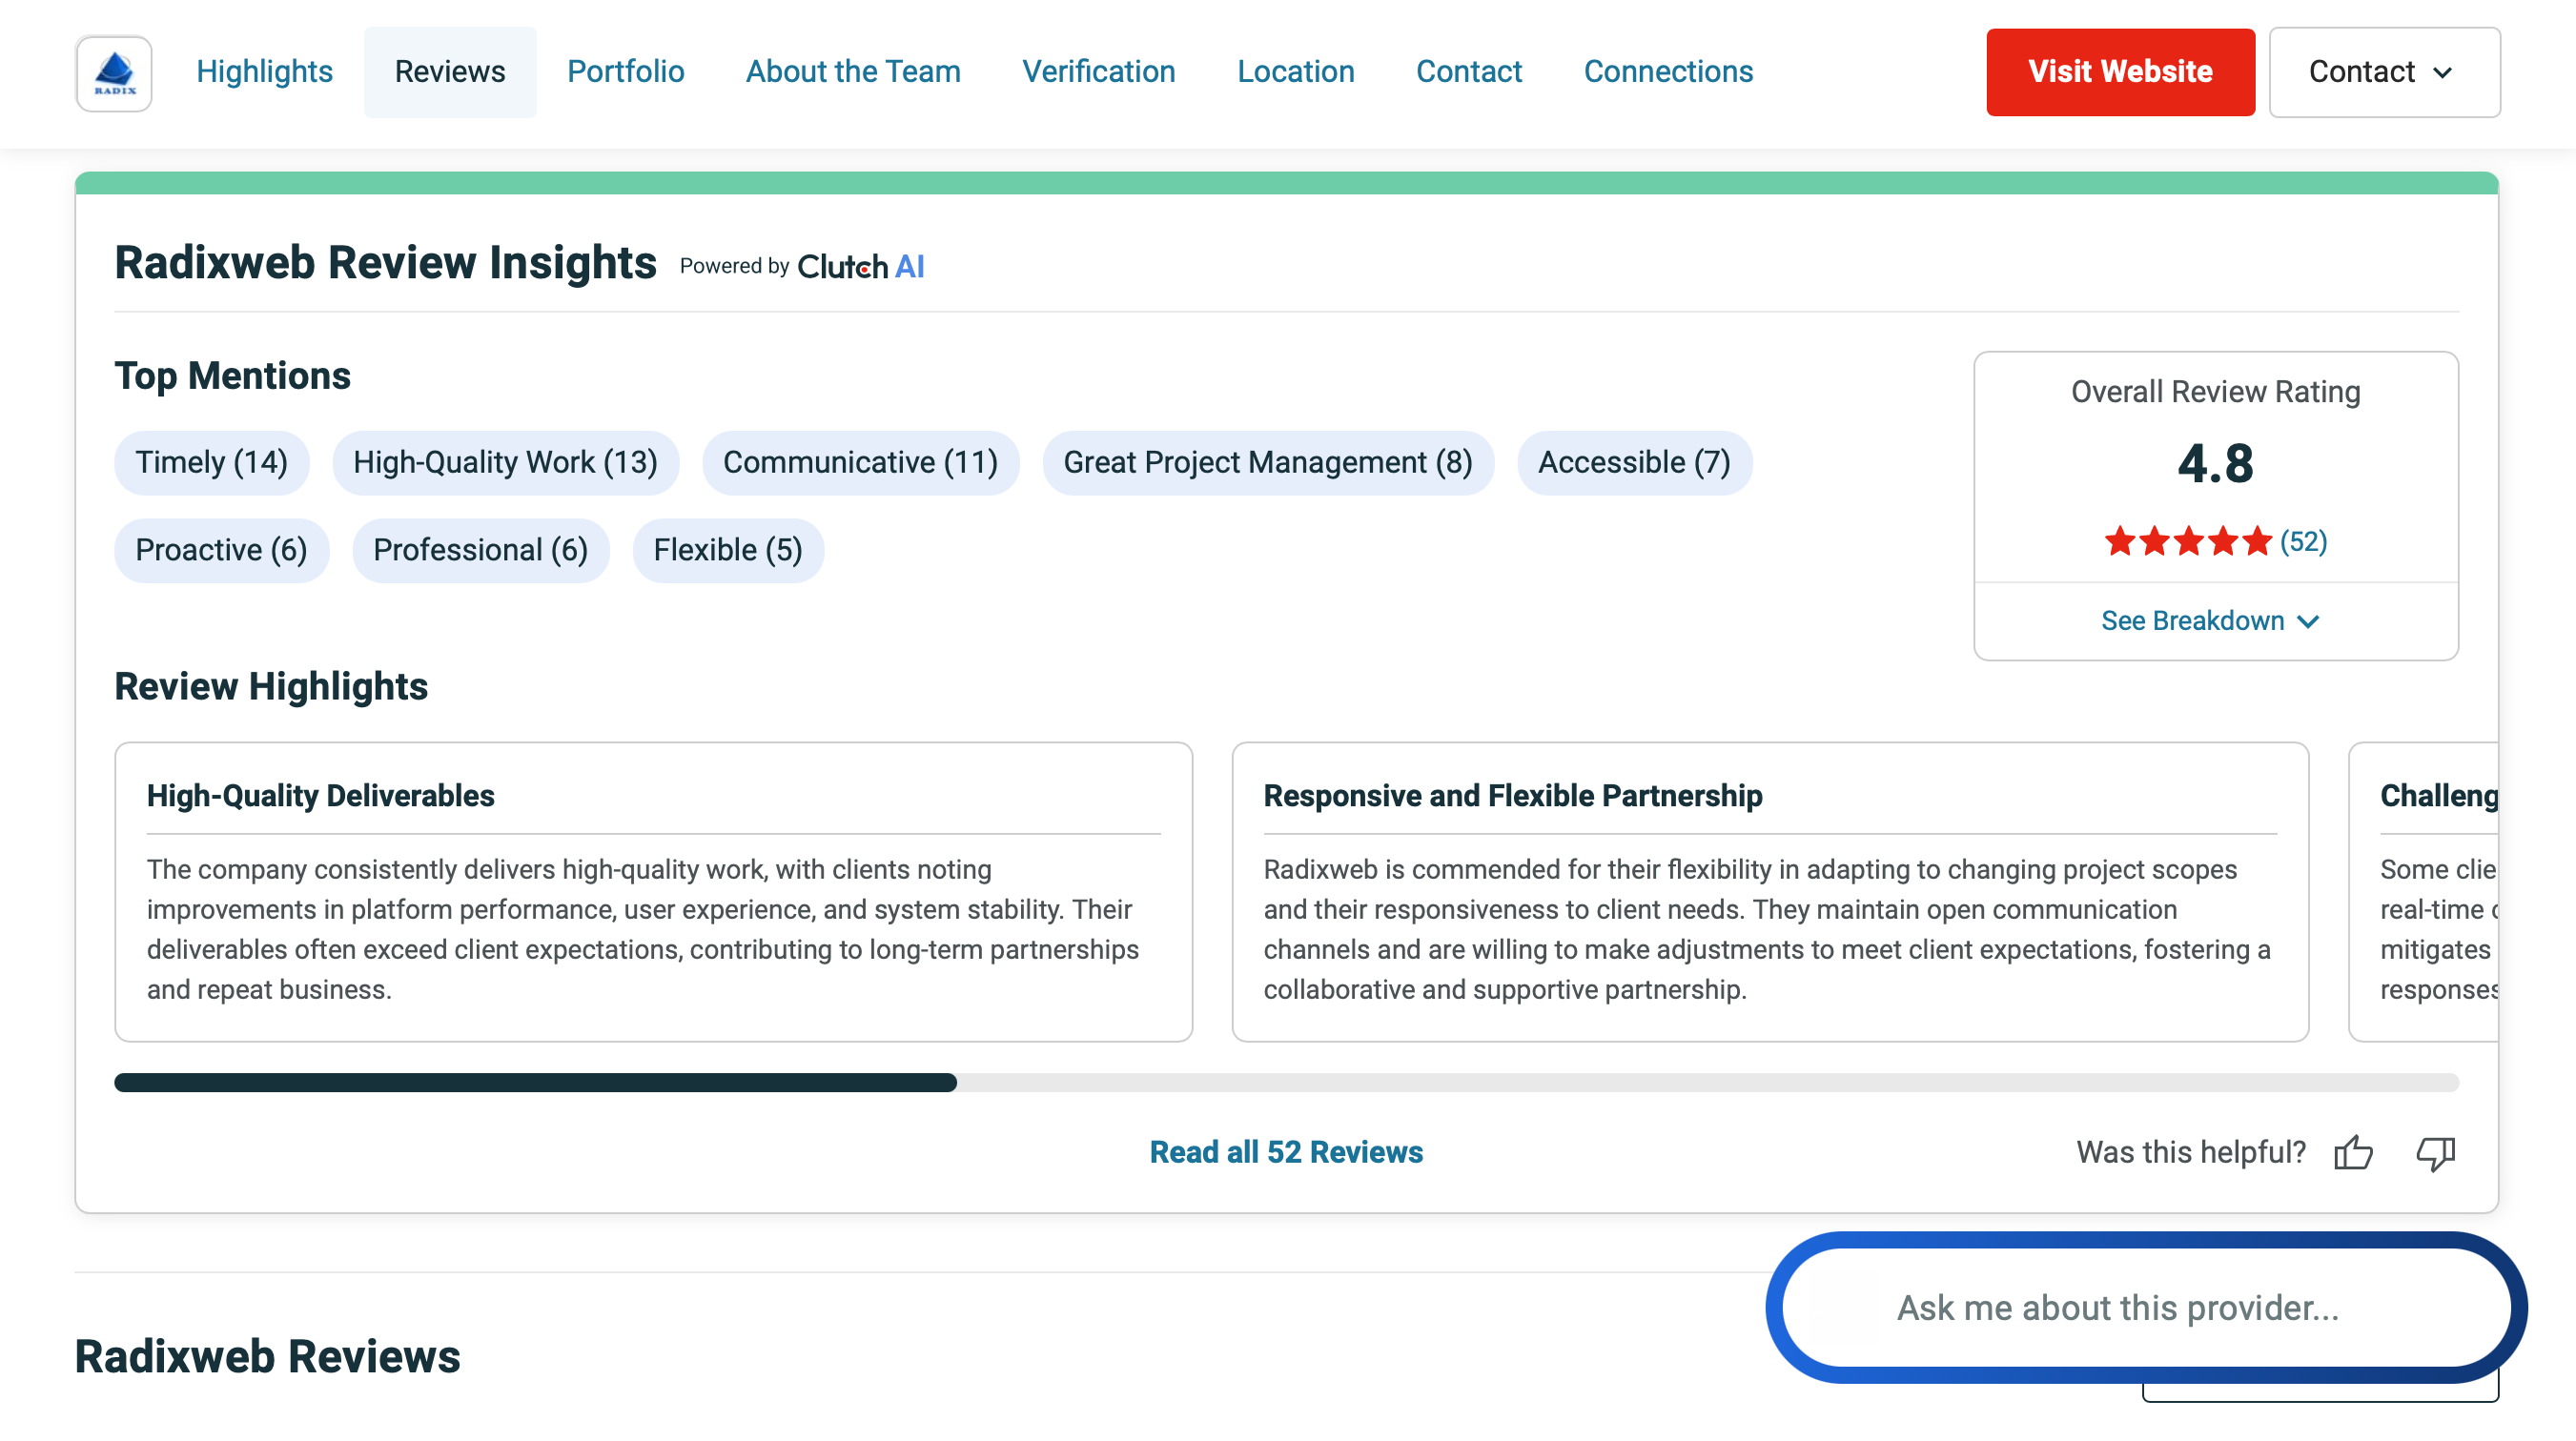The image size is (2576, 1441).
Task: Click the Radixweb Reviews heading
Action: [x=267, y=1357]
